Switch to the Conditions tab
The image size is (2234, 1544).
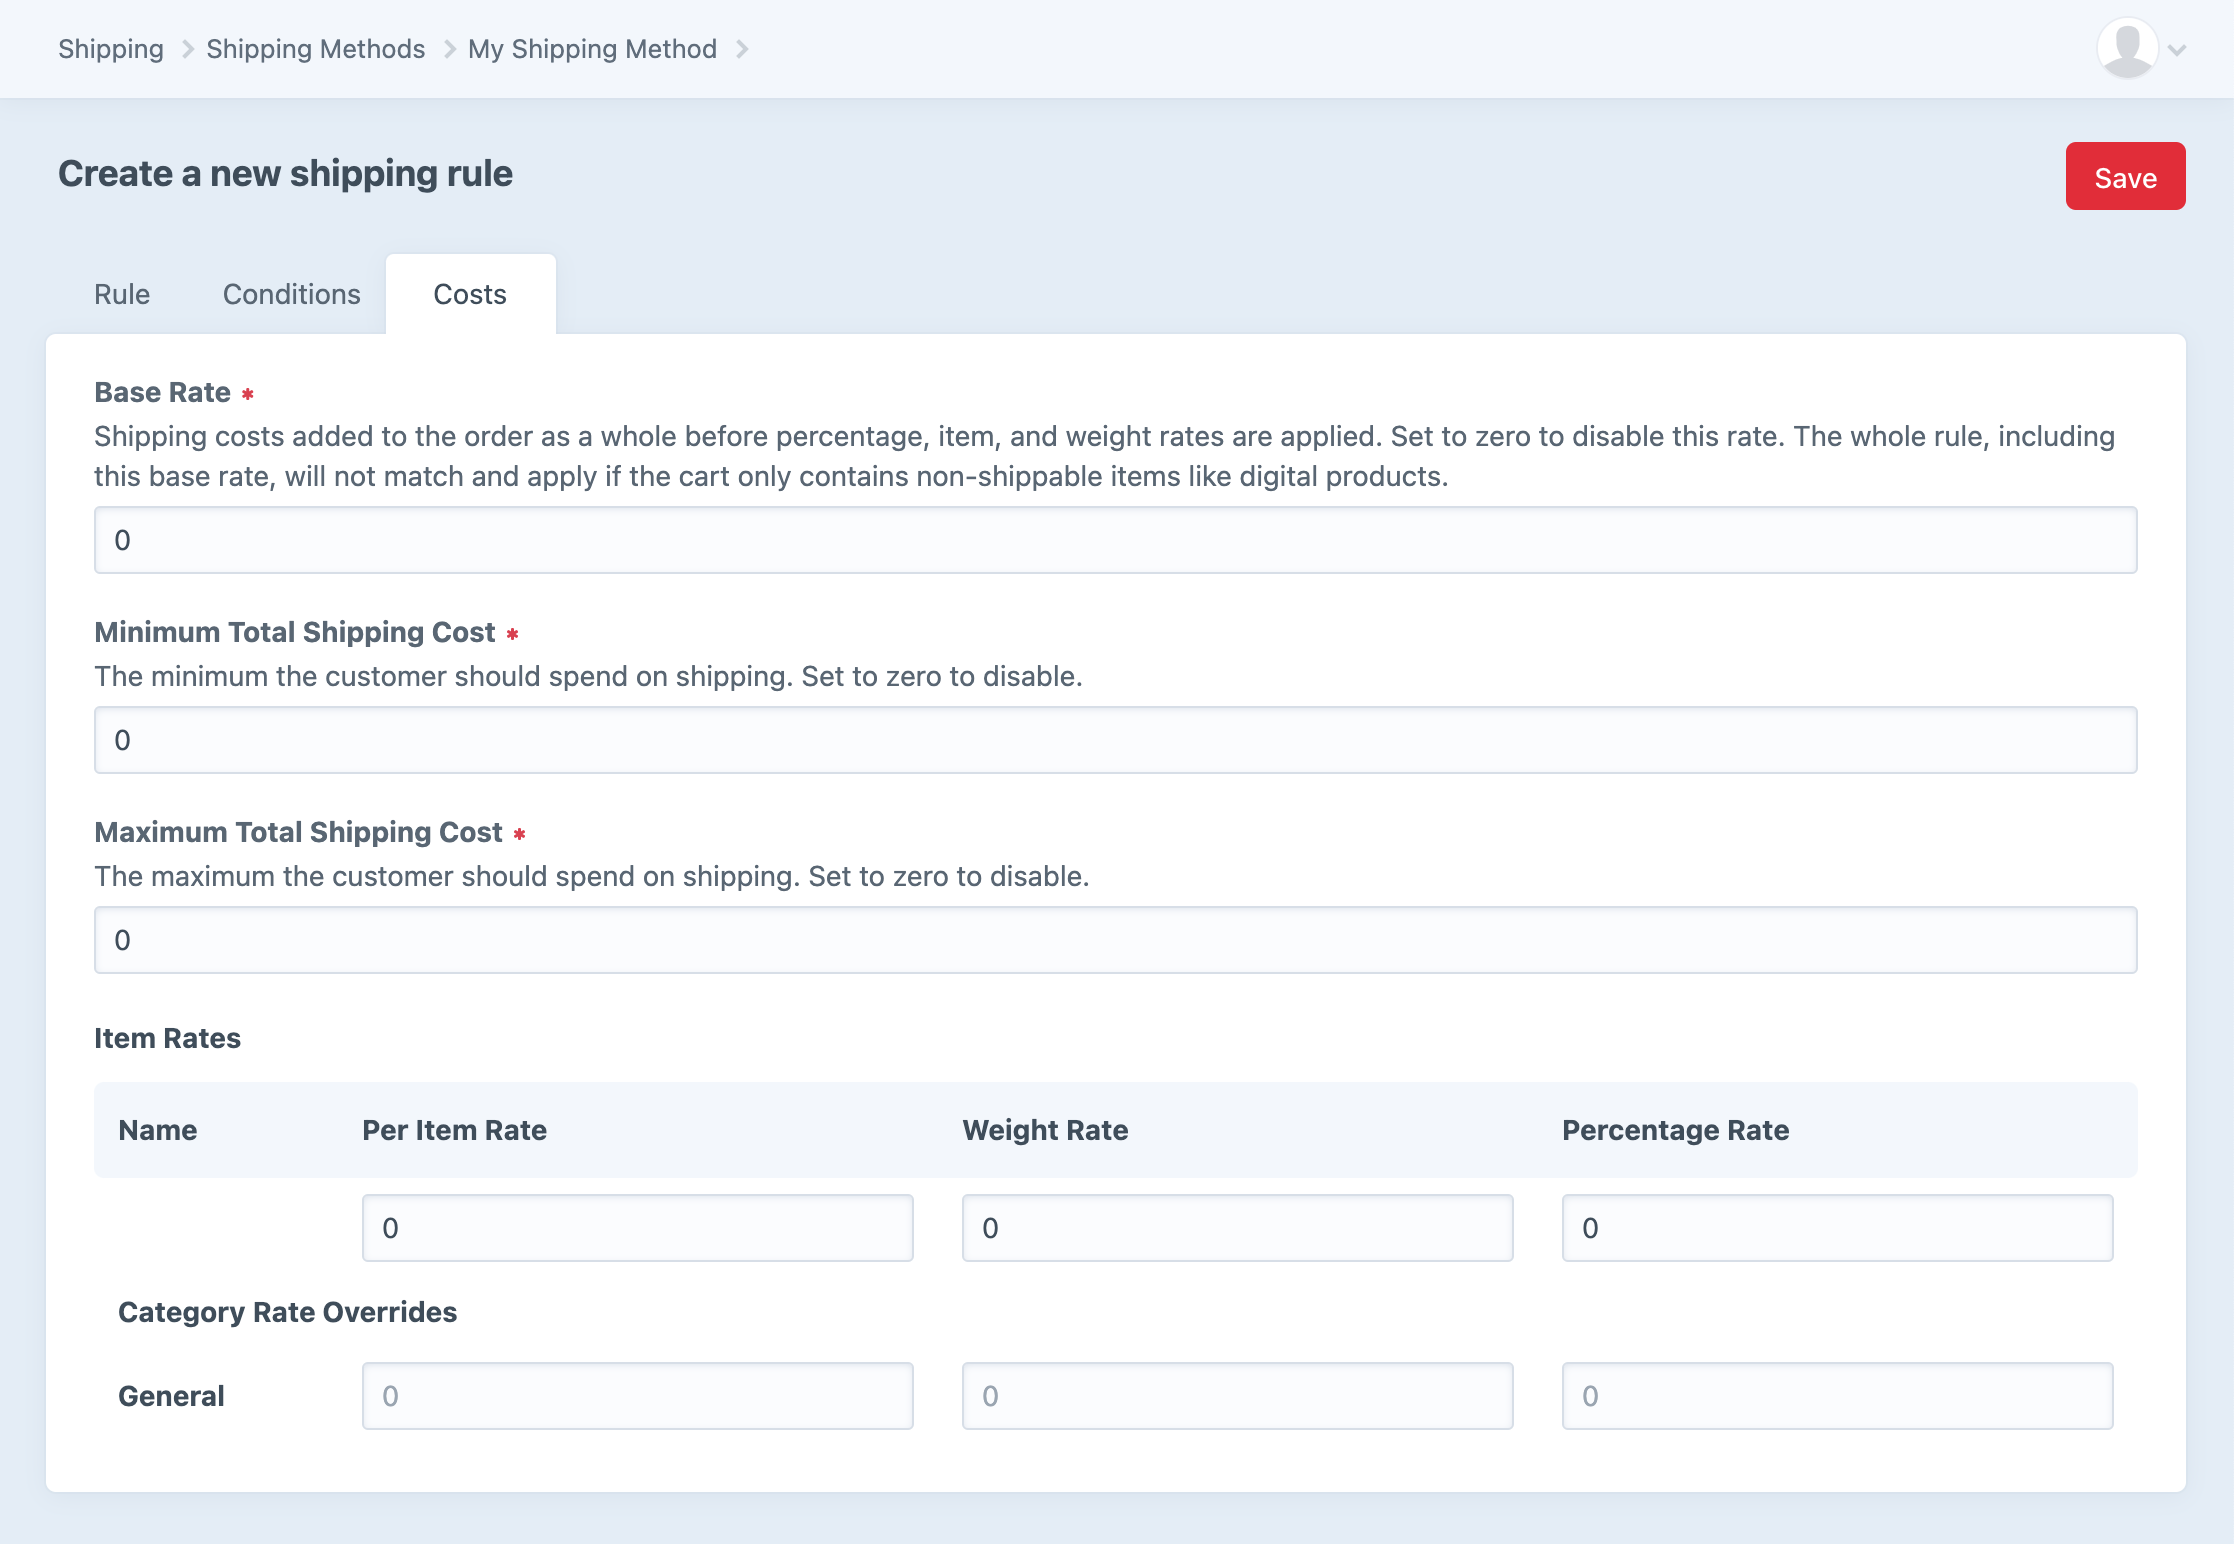[x=292, y=292]
